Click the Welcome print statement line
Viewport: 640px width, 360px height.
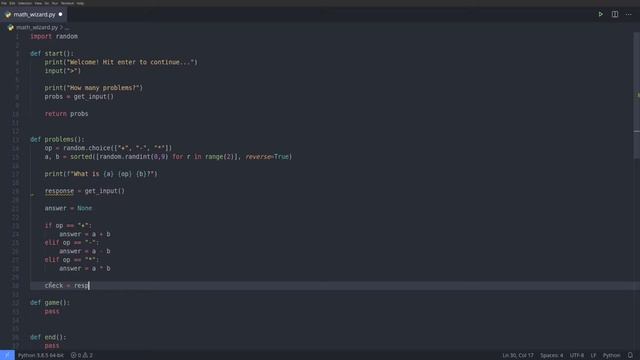[x=121, y=62]
